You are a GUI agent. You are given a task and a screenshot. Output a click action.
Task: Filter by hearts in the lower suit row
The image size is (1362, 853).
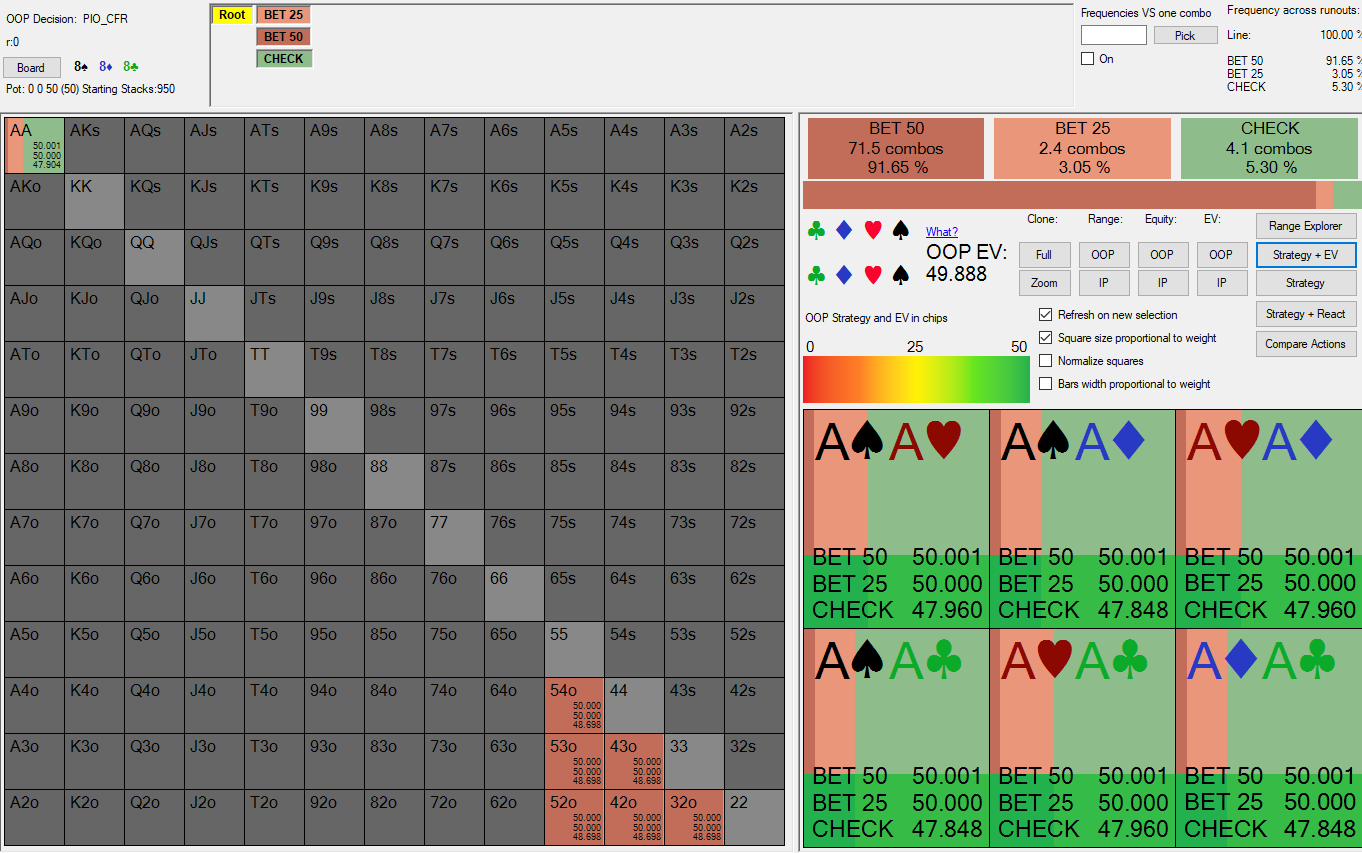pyautogui.click(x=872, y=274)
